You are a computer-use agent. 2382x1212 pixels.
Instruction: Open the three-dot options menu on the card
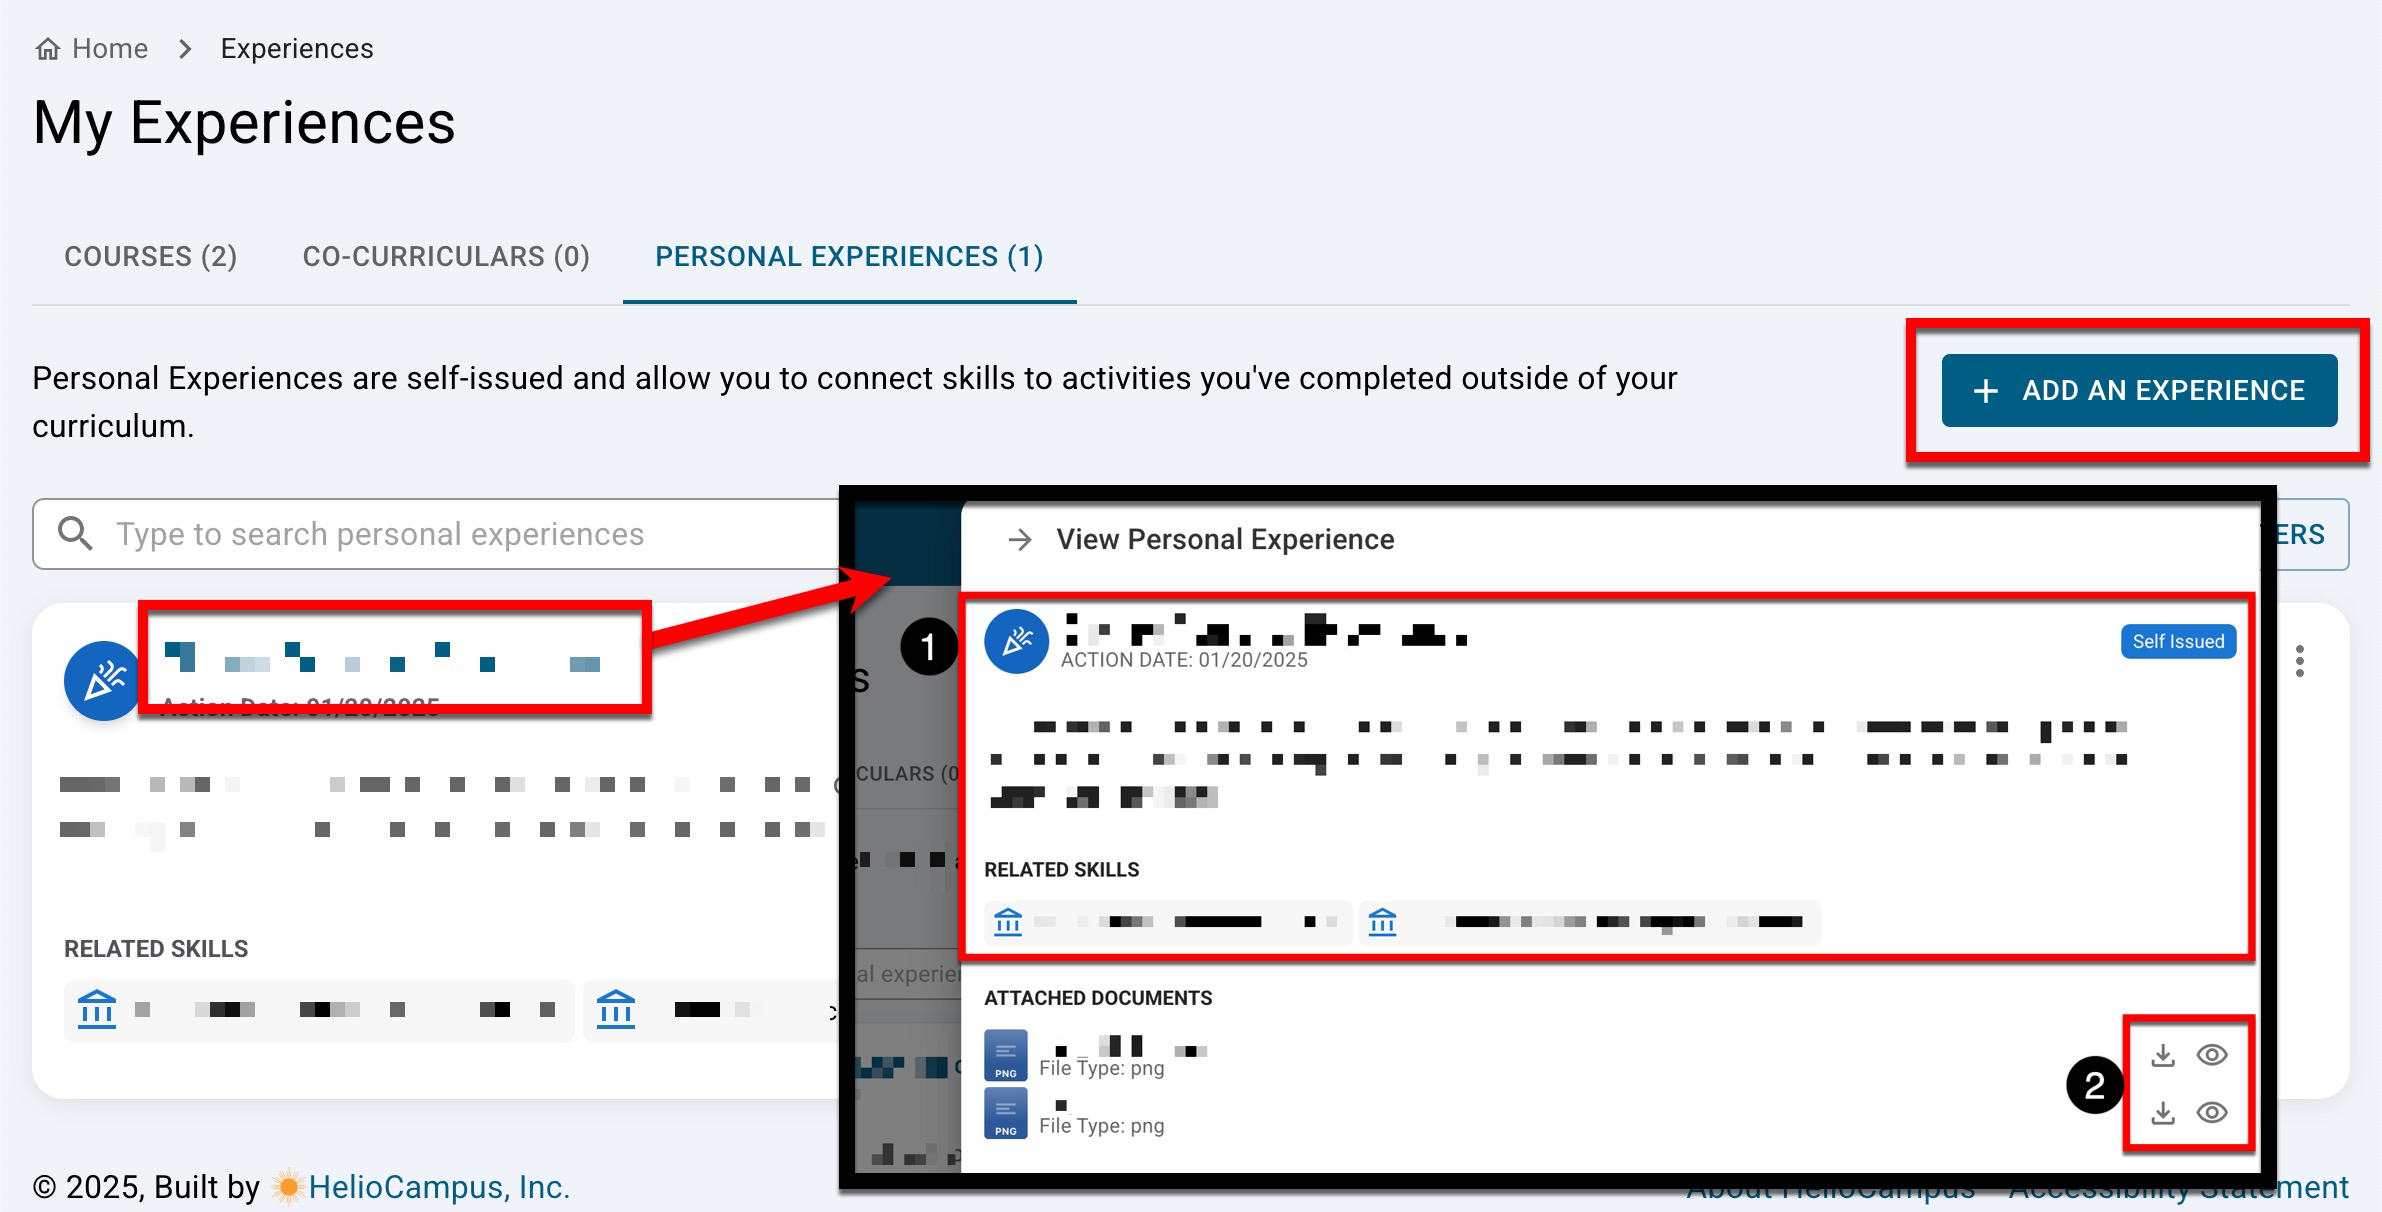2300,661
